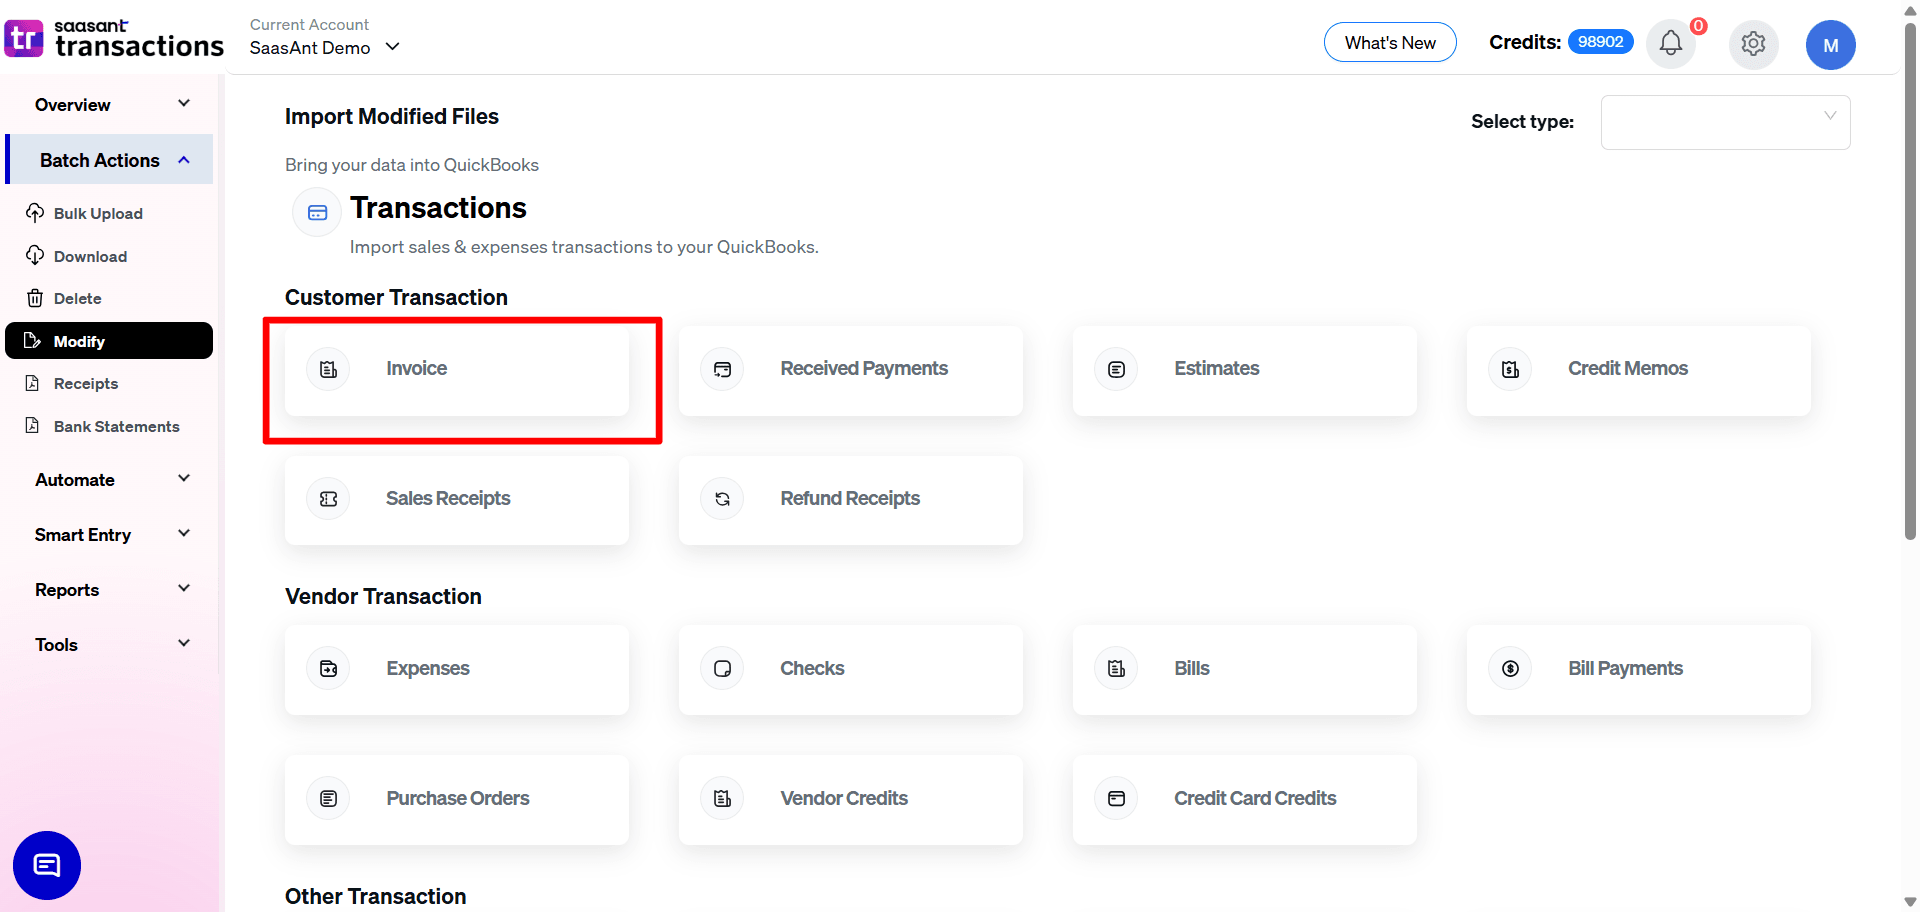
Task: Click the SaasAnt Transactions logo
Action: 113,39
